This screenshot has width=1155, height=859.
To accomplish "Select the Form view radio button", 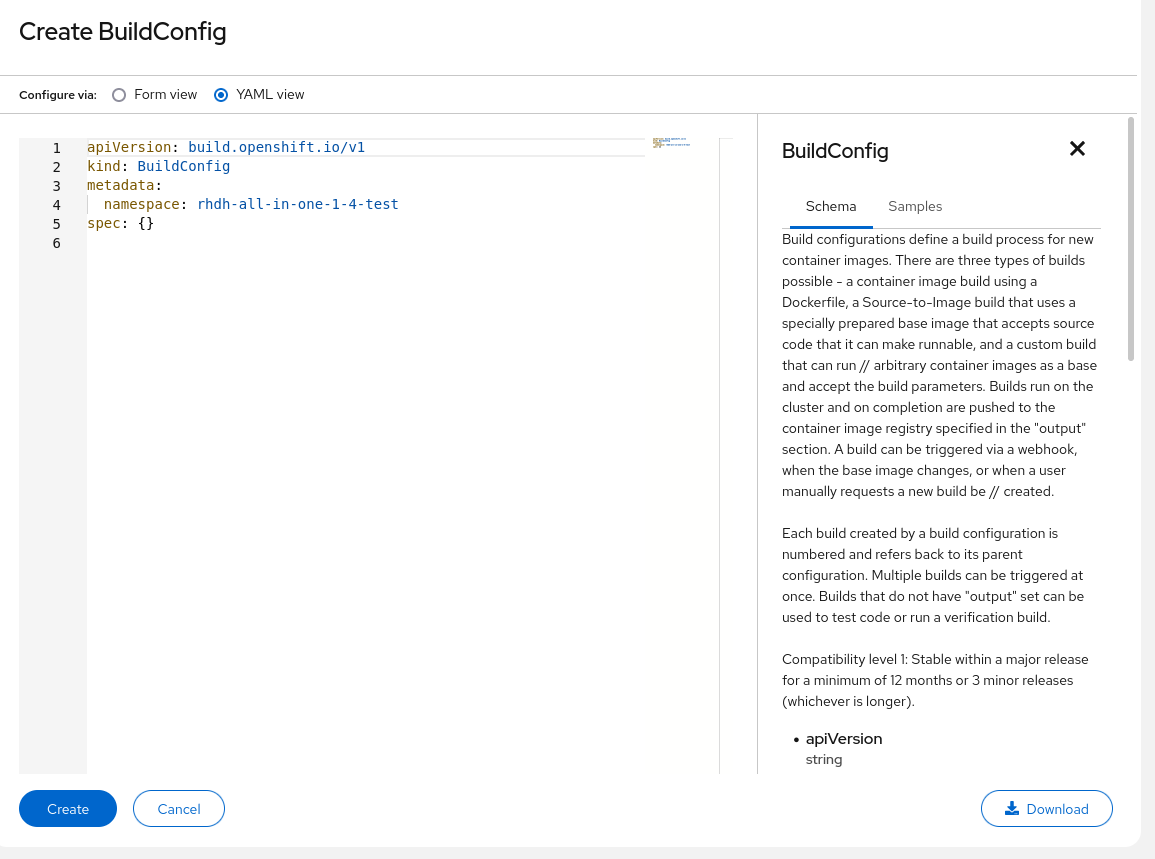I will pyautogui.click(x=119, y=95).
